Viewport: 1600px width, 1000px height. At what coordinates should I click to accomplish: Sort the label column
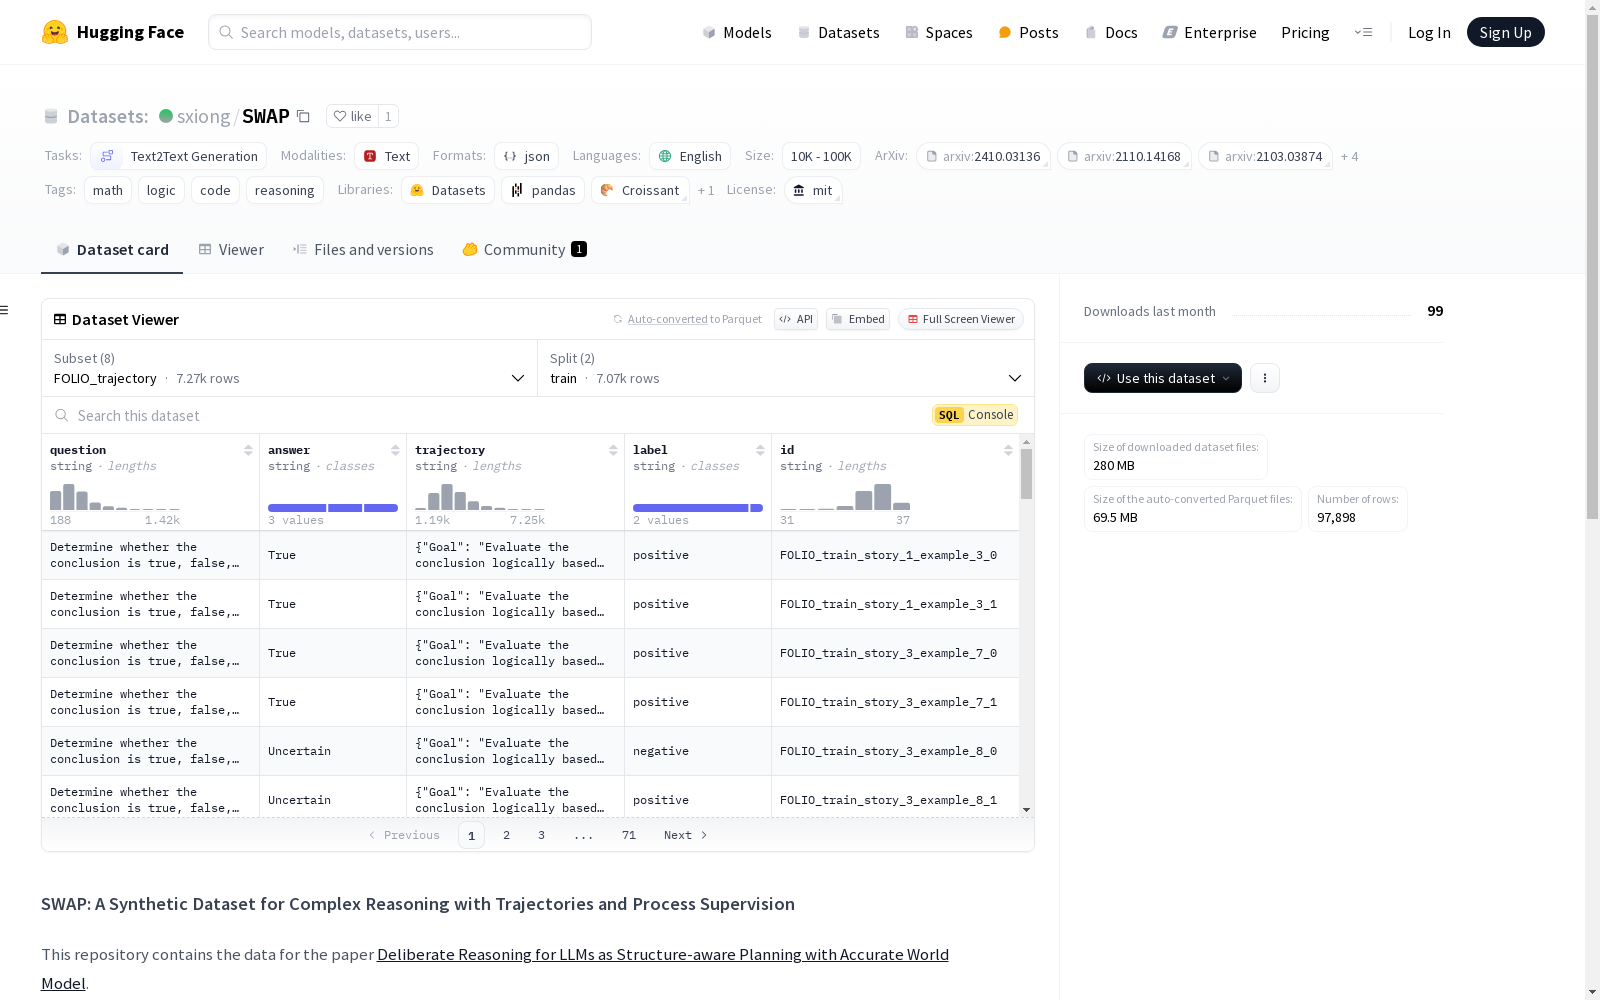[760, 450]
